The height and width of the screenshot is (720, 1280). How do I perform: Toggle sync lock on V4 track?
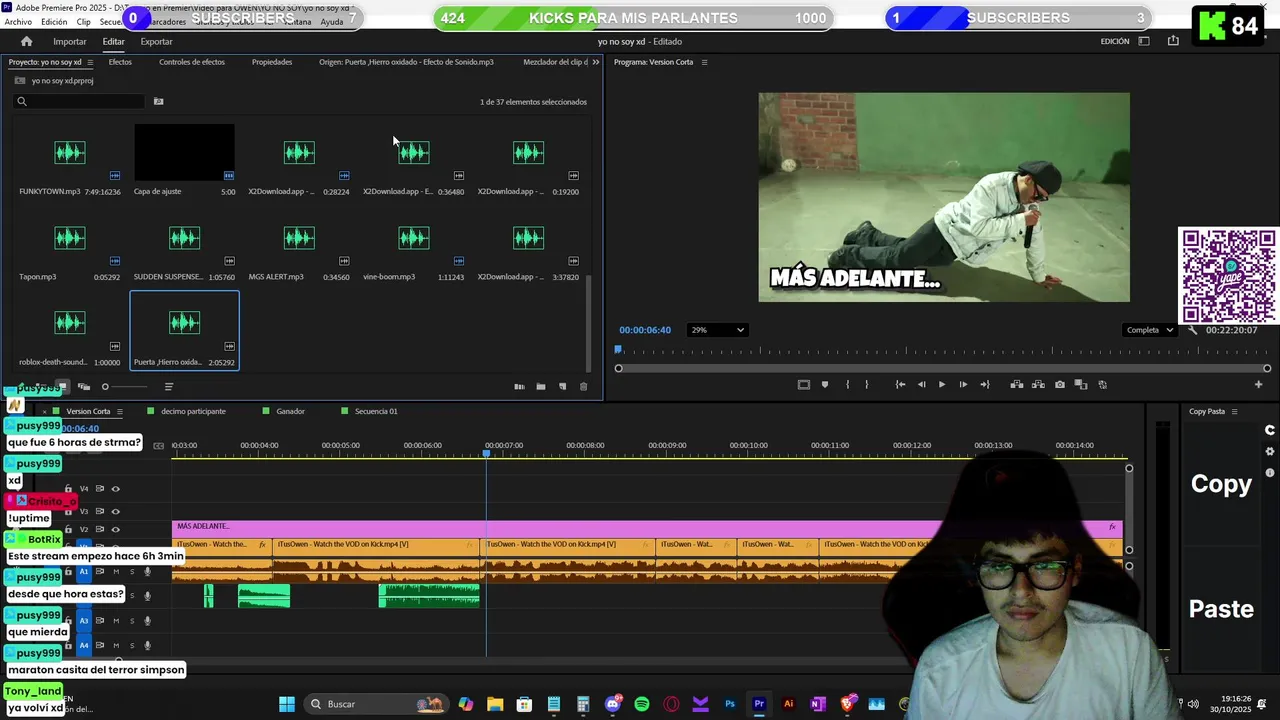pos(100,489)
